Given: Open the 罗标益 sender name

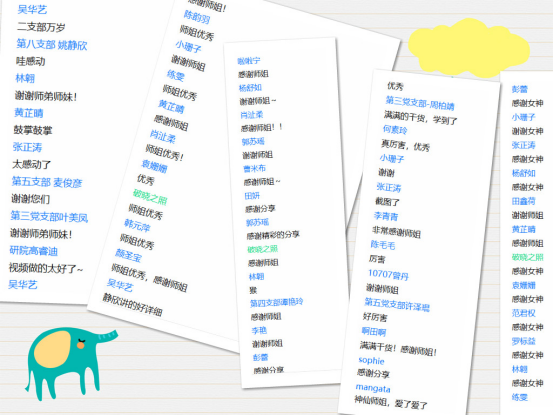Looking at the screenshot, I should click(524, 341).
